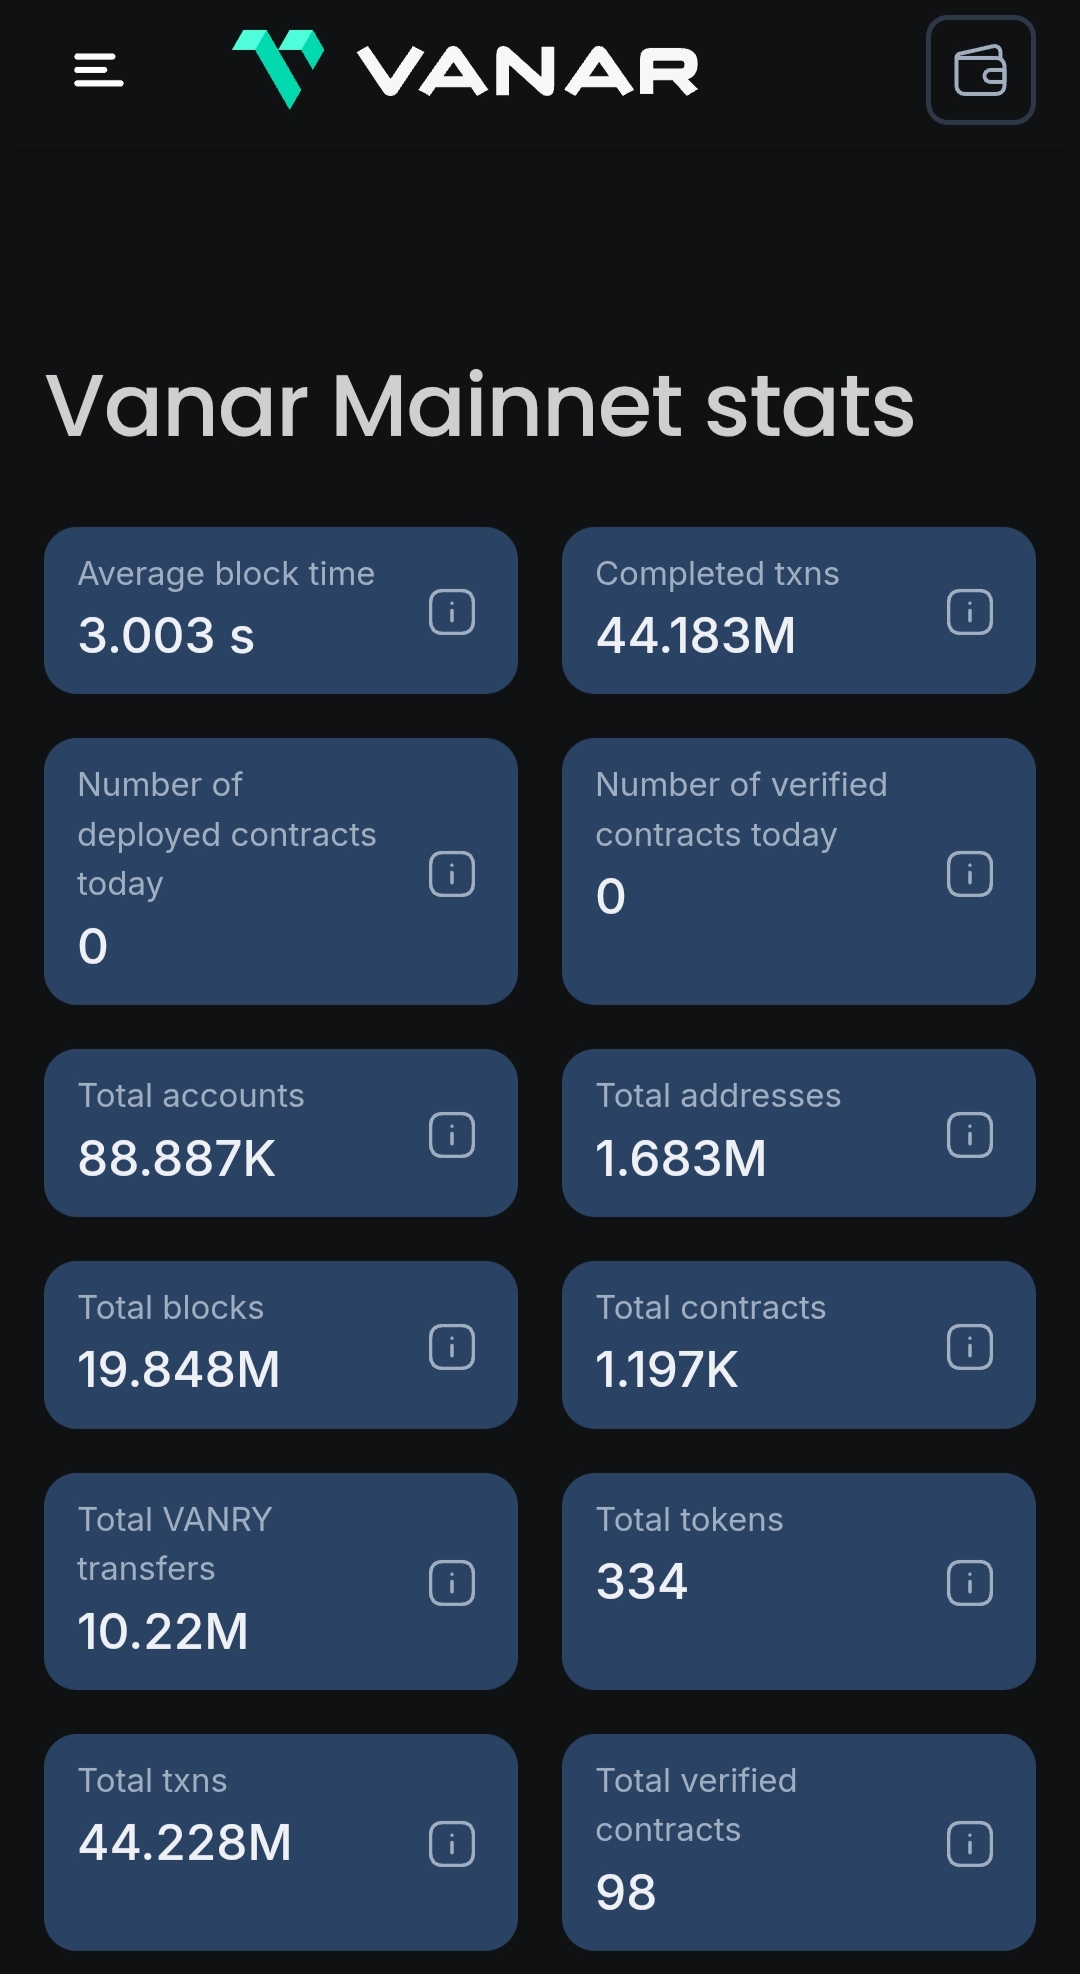
Task: Tap the Total tokens 334 card
Action: pos(760,1581)
